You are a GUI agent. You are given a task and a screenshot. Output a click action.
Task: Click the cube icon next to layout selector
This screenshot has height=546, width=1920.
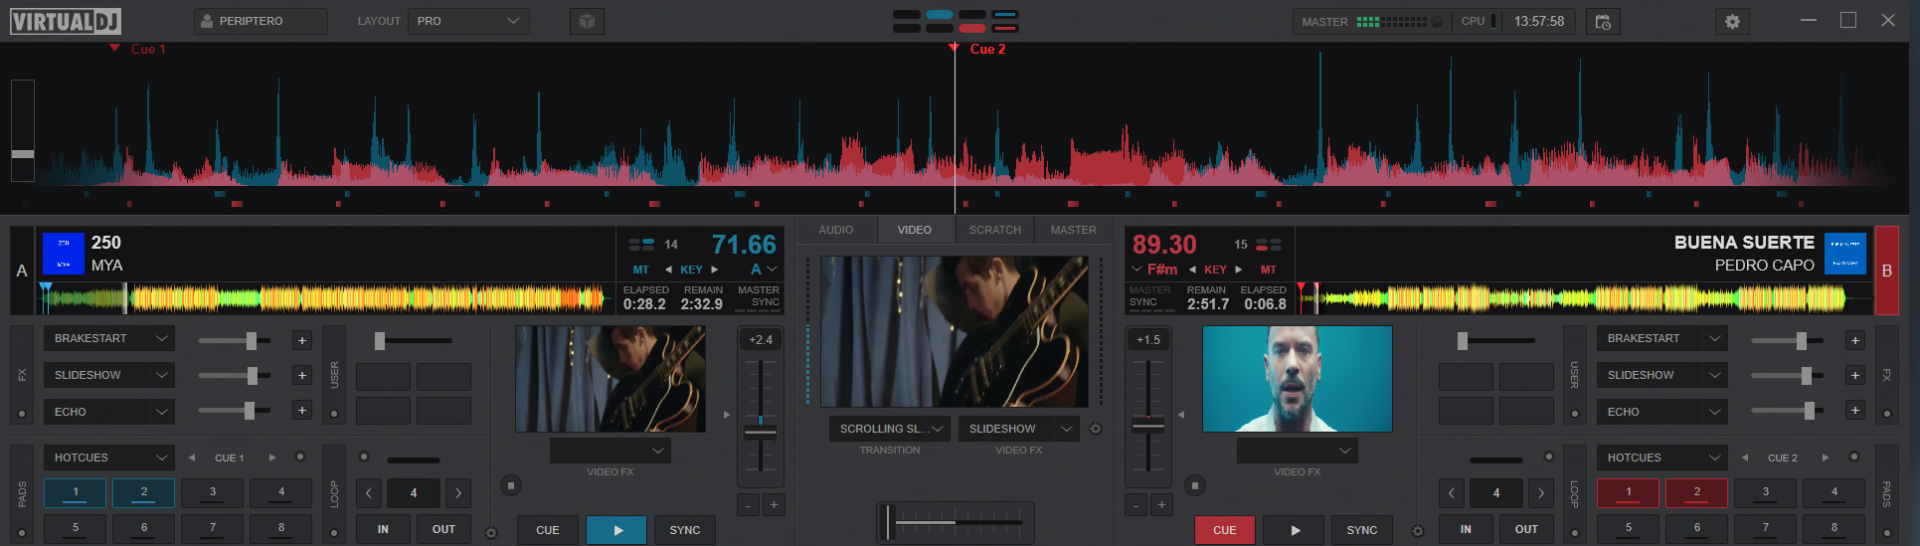[x=587, y=21]
